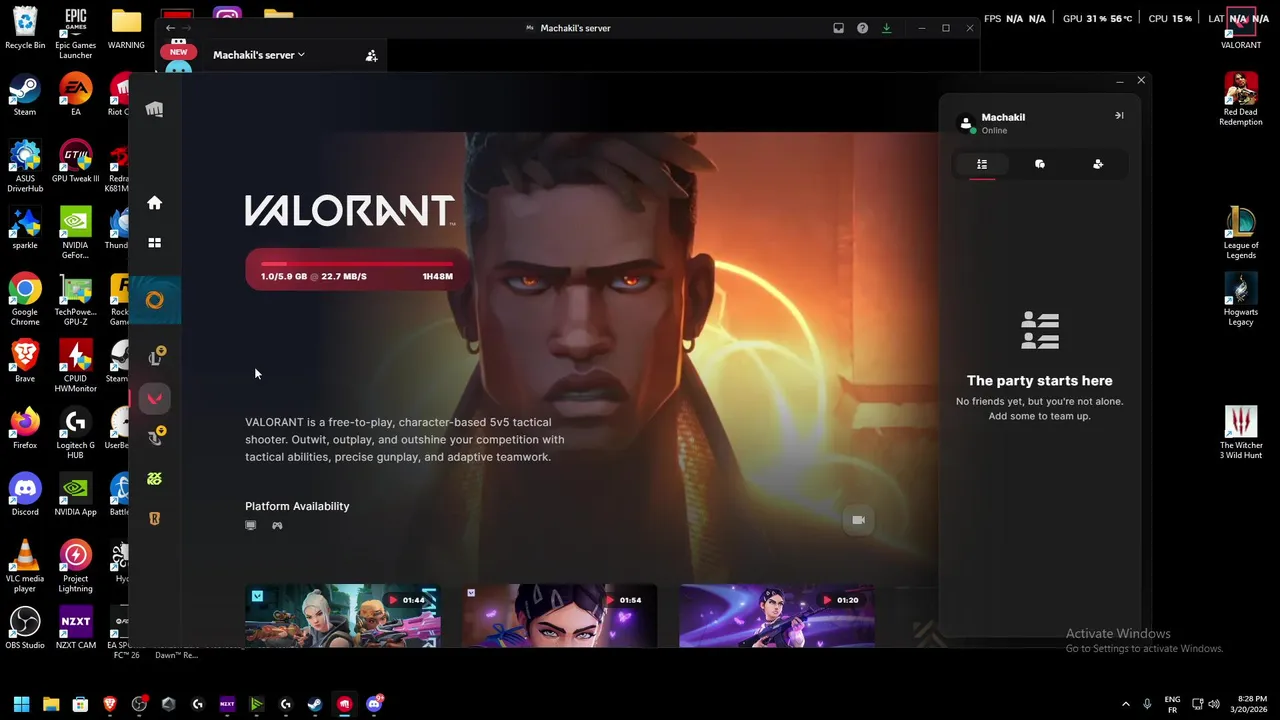Select the CPUID HWMonitor desktop icon
This screenshot has width=1280, height=720.
pyautogui.click(x=76, y=366)
